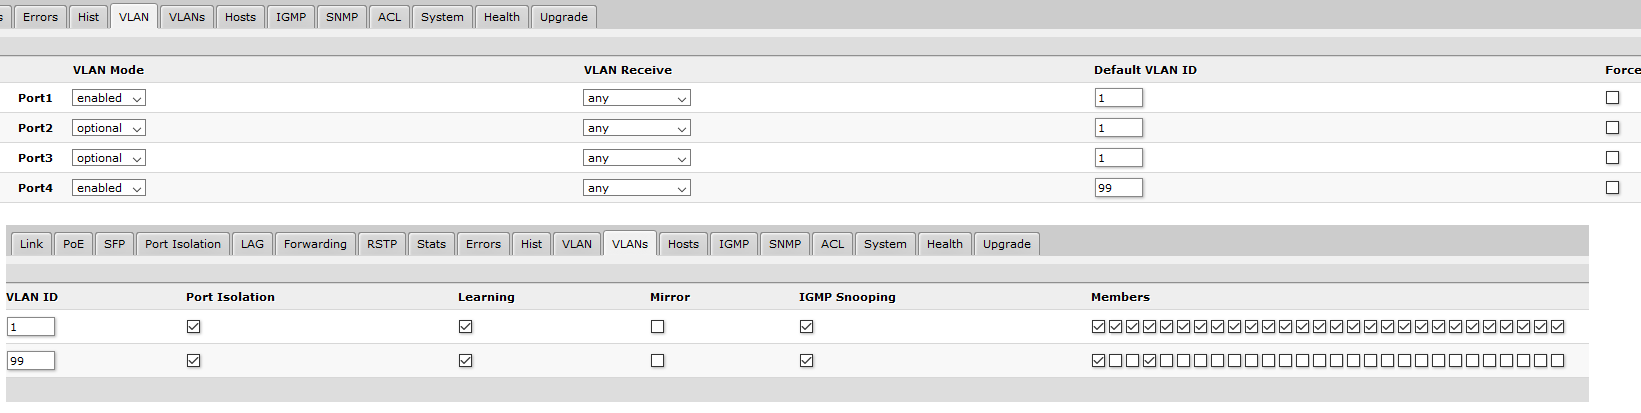1641x413 pixels.
Task: Toggle Port Isolation for VLAN 99
Action: click(194, 361)
